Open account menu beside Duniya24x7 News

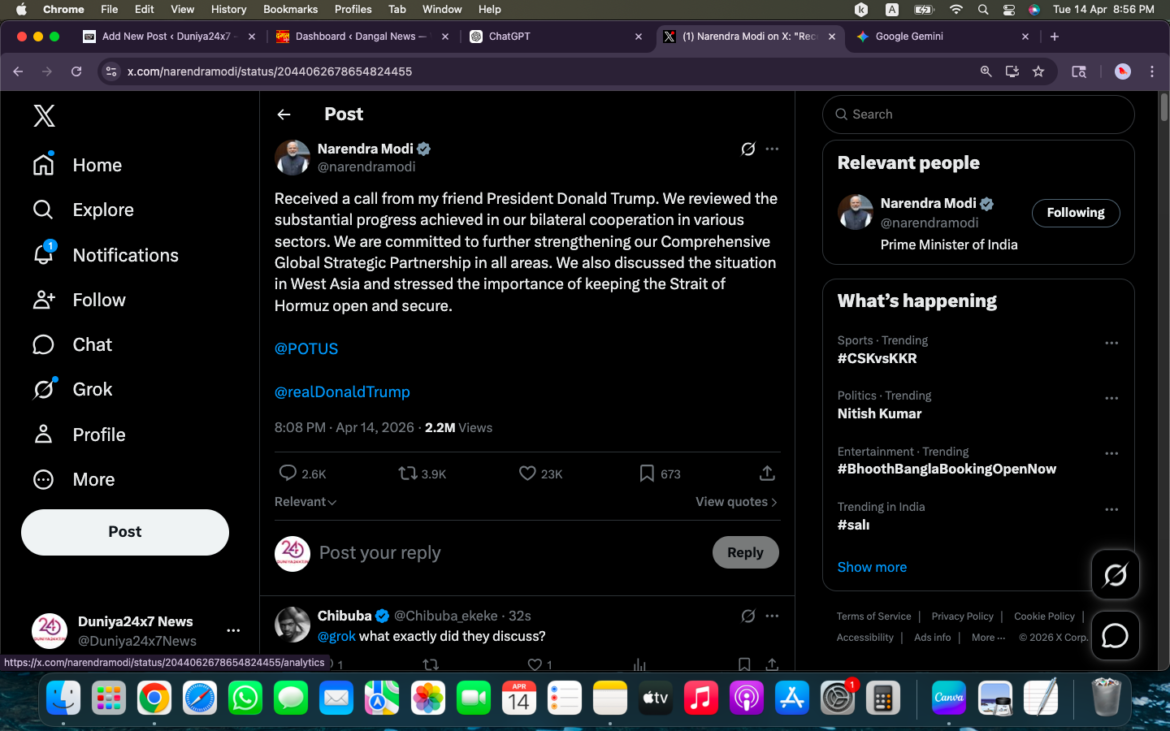[233, 630]
